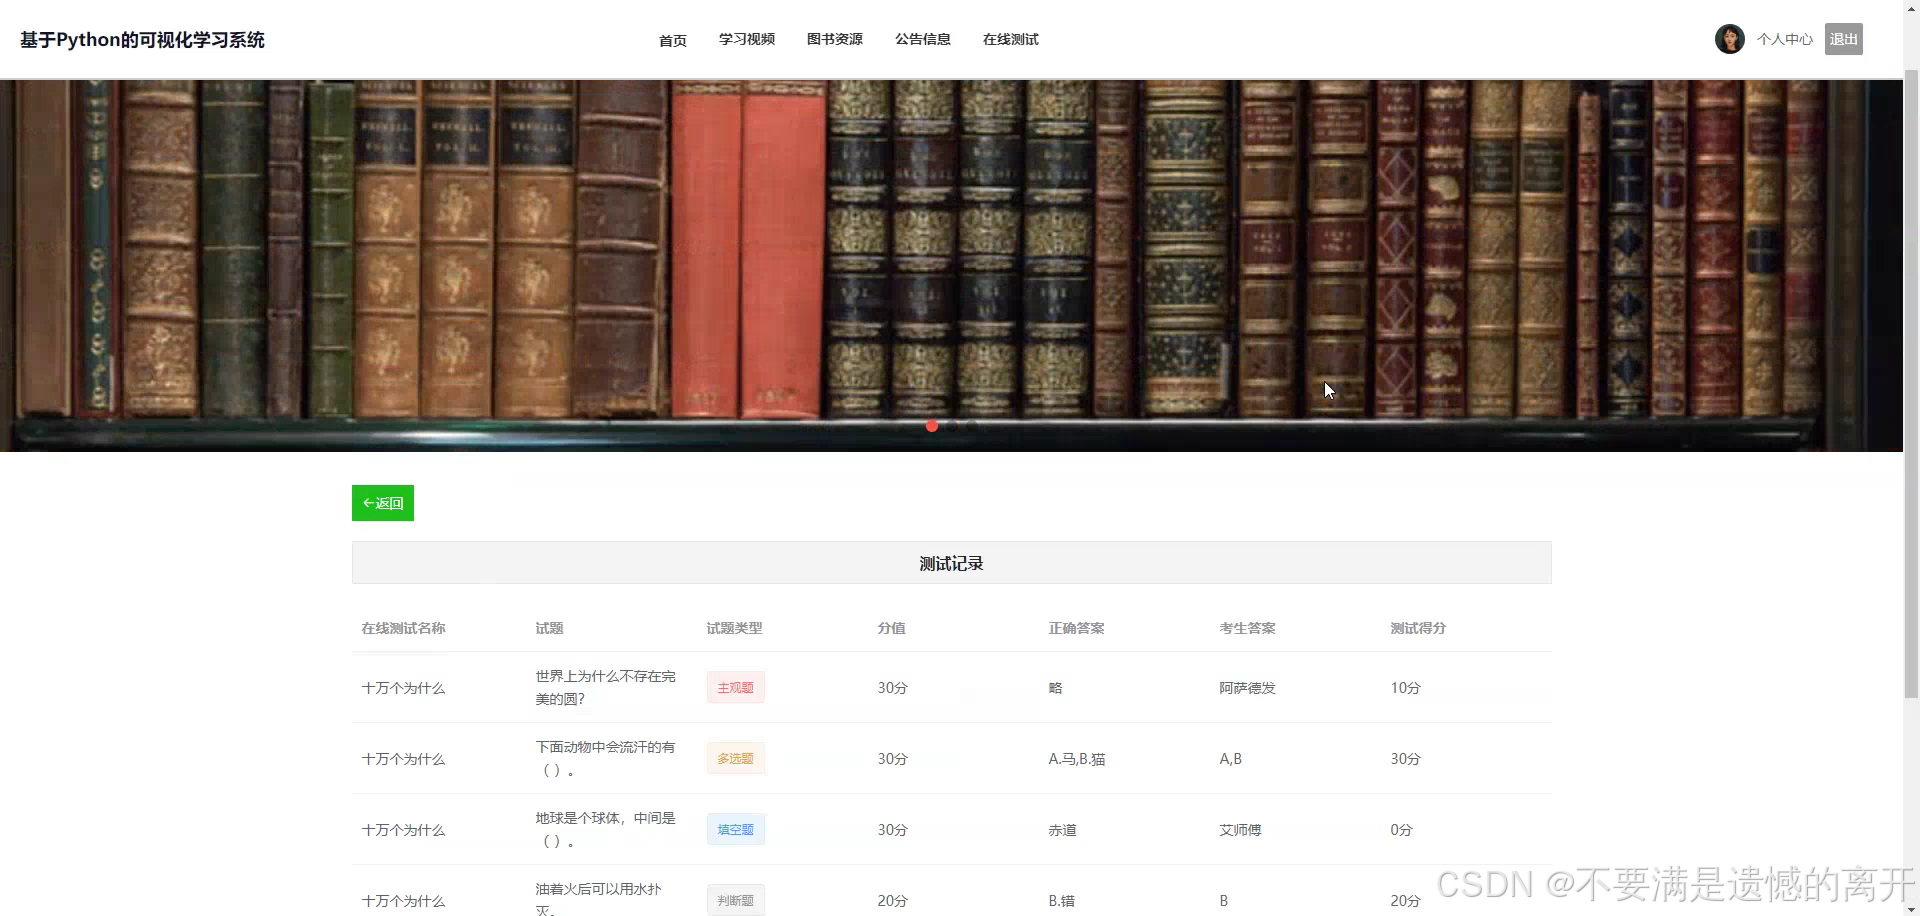Go to the 在线测试 section
Image resolution: width=1920 pixels, height=916 pixels.
pos(1010,39)
